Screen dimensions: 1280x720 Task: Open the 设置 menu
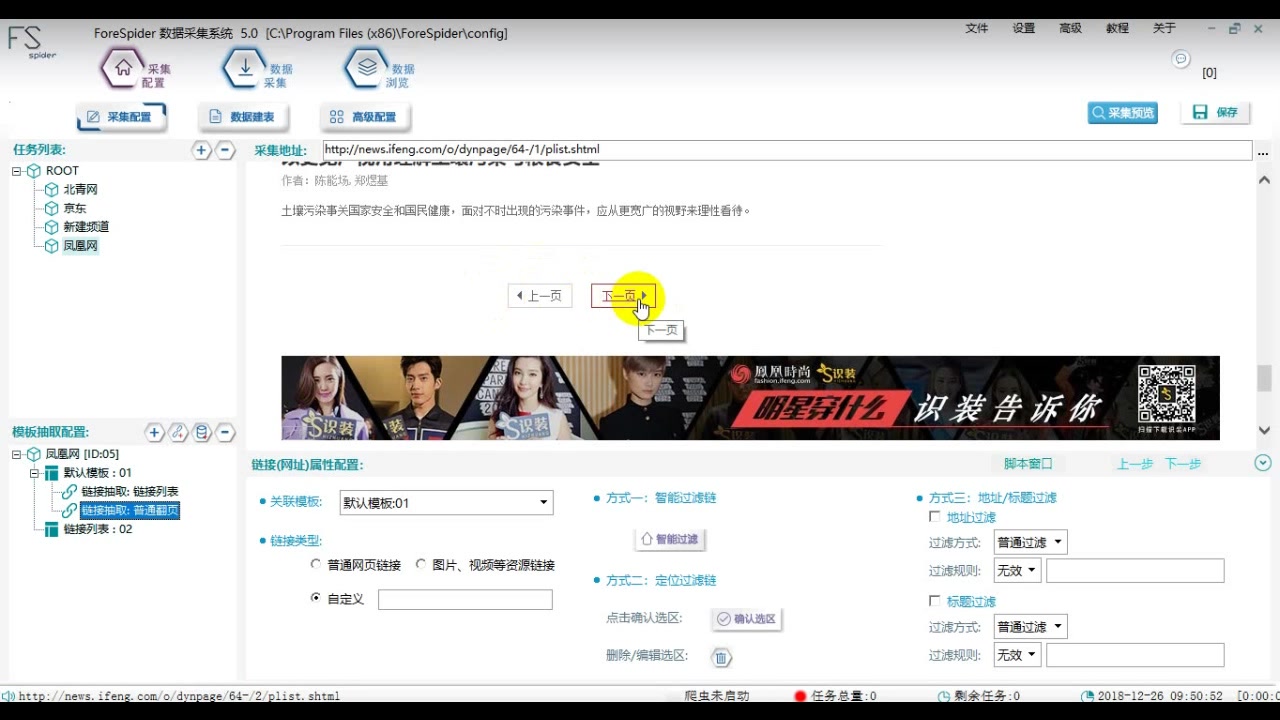click(1023, 28)
